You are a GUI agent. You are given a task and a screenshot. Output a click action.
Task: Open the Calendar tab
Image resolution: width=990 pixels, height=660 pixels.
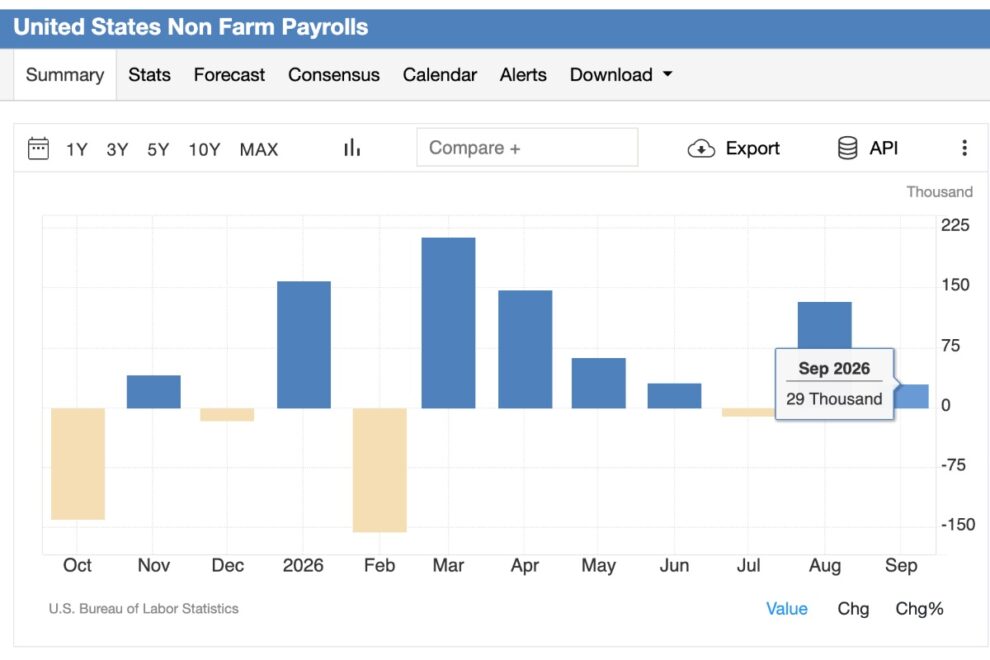point(440,75)
